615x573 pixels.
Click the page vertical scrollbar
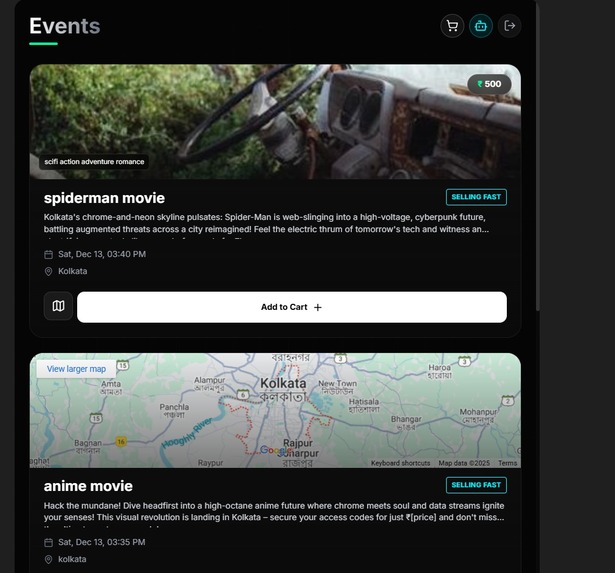[x=538, y=157]
